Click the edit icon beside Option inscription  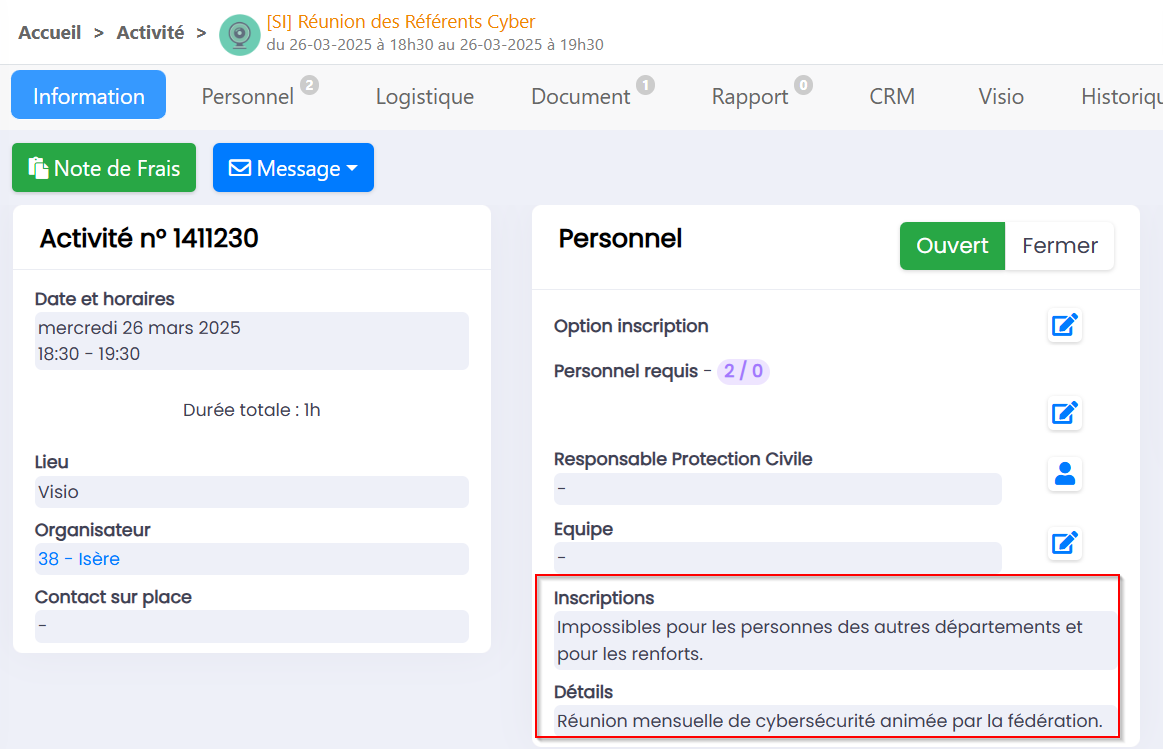click(1065, 326)
